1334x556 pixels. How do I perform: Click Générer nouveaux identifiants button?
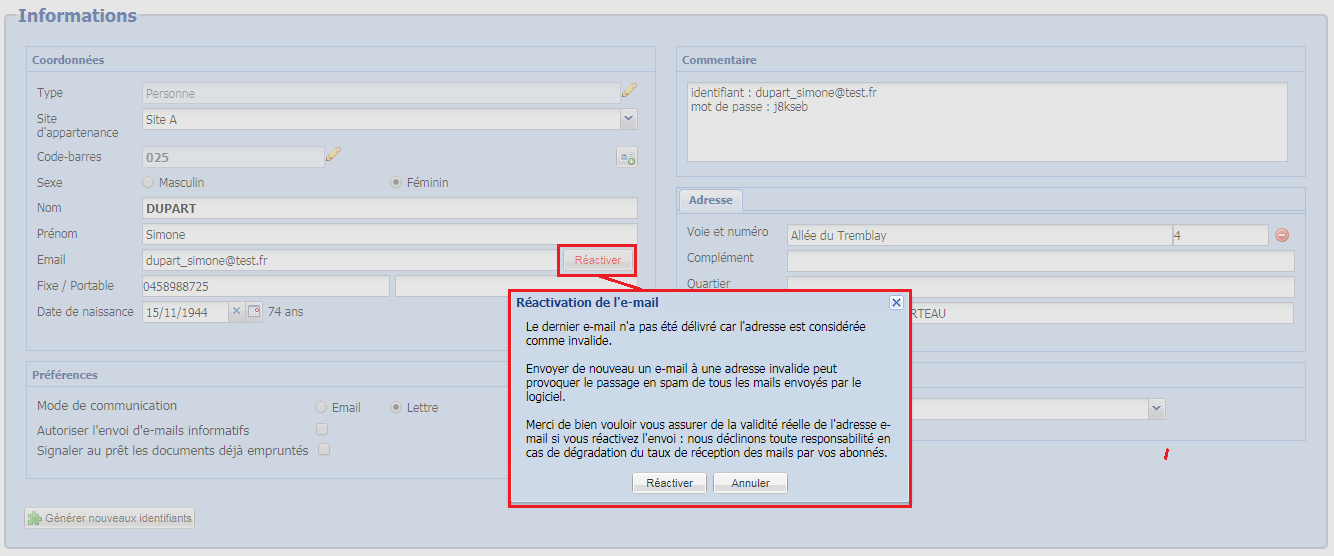pyautogui.click(x=110, y=518)
